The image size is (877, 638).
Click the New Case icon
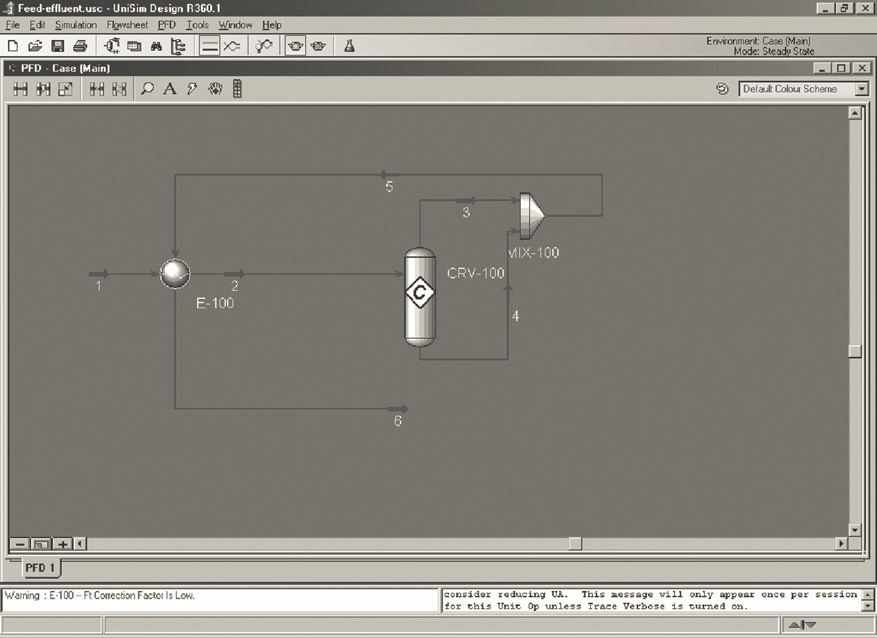[13, 46]
